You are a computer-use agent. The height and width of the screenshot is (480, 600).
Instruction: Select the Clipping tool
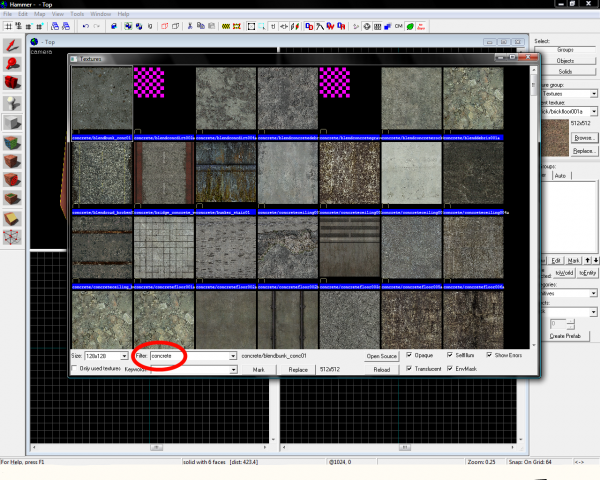[12, 219]
